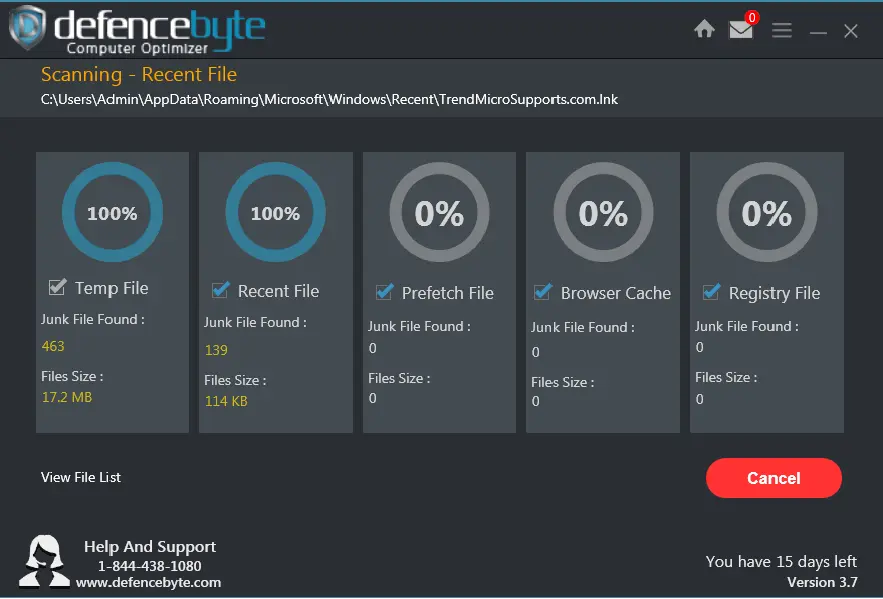
Task: Disable the Registry File checkbox
Action: point(711,292)
